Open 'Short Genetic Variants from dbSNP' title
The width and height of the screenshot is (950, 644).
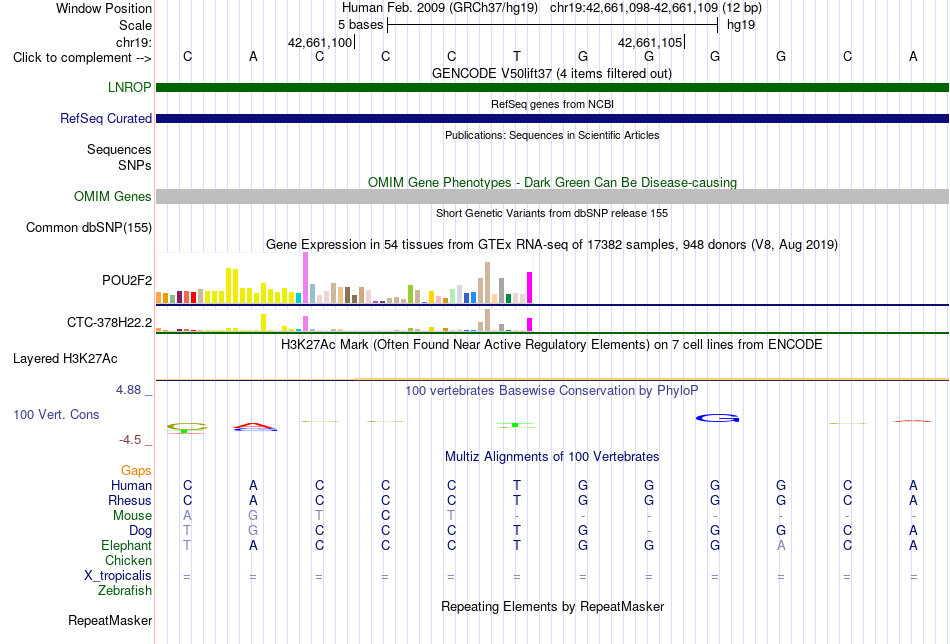(552, 213)
